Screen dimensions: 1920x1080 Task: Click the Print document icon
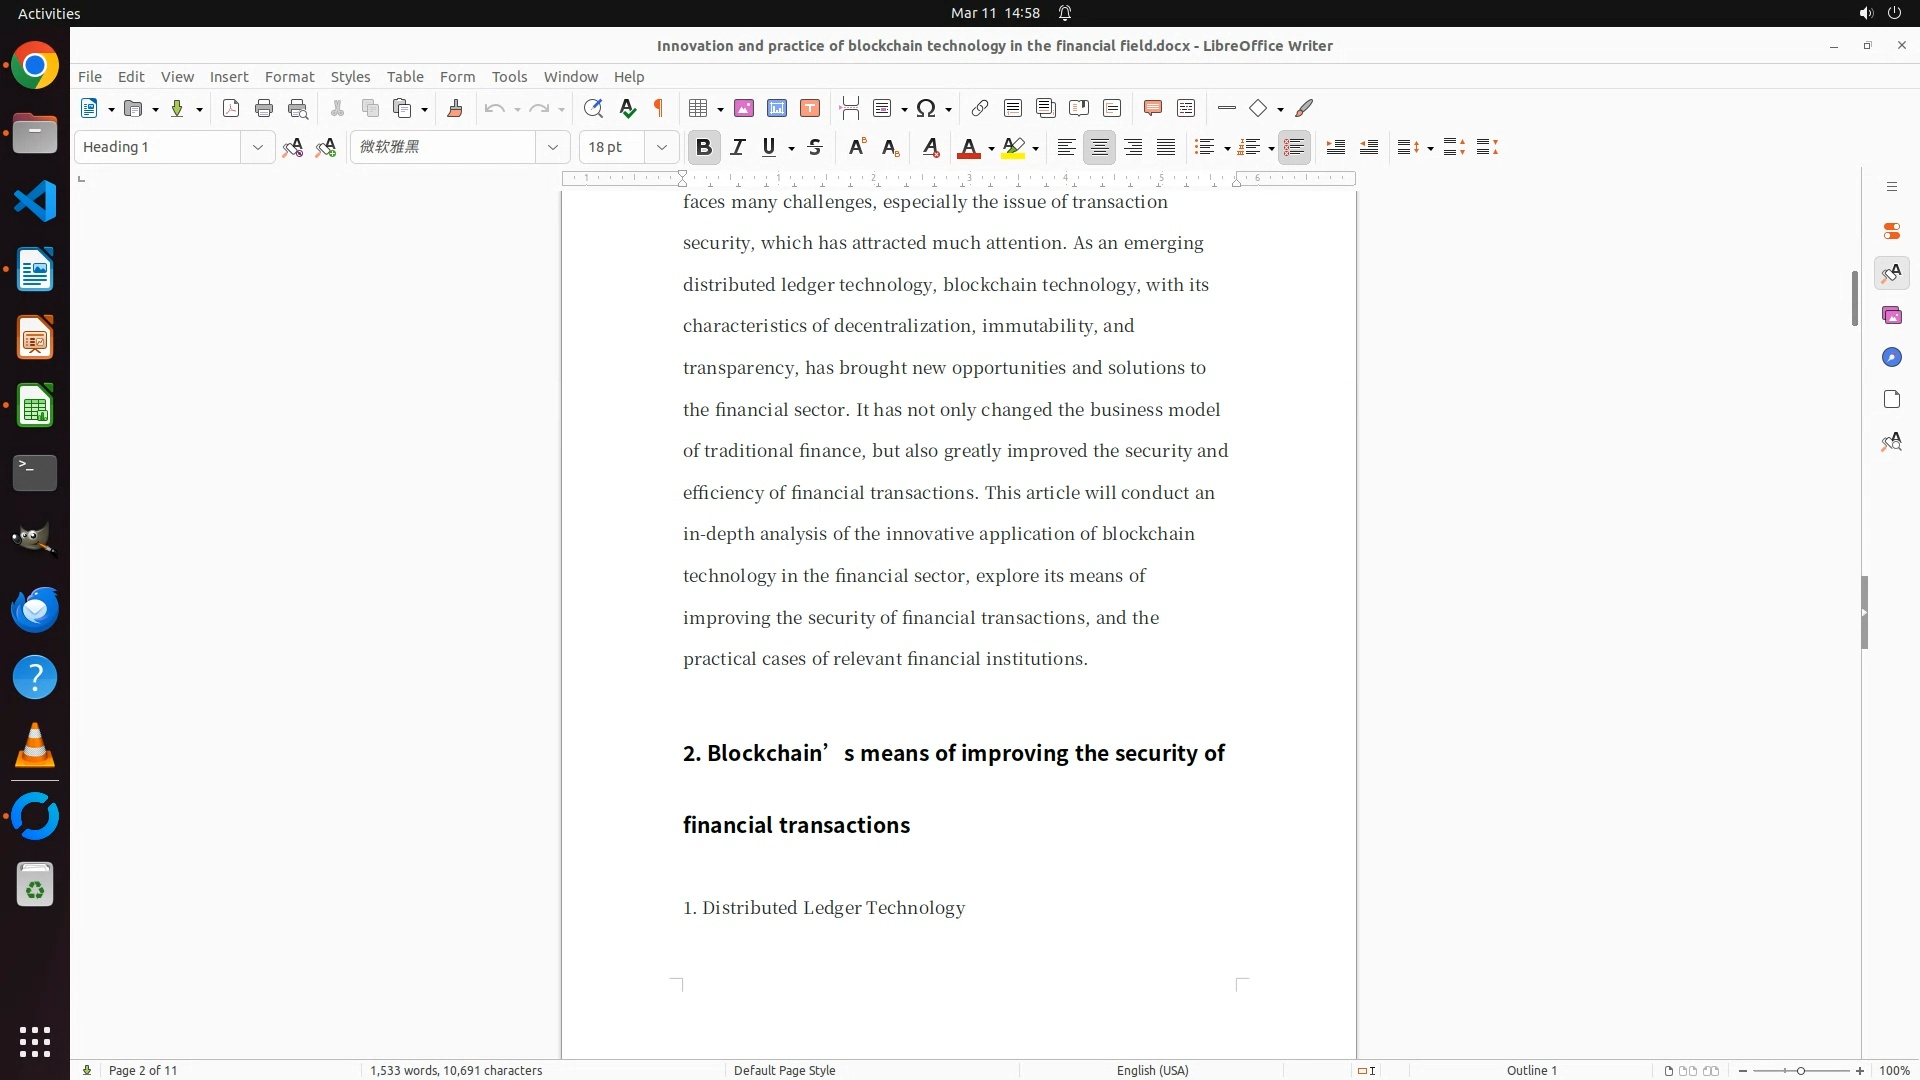pos(264,109)
